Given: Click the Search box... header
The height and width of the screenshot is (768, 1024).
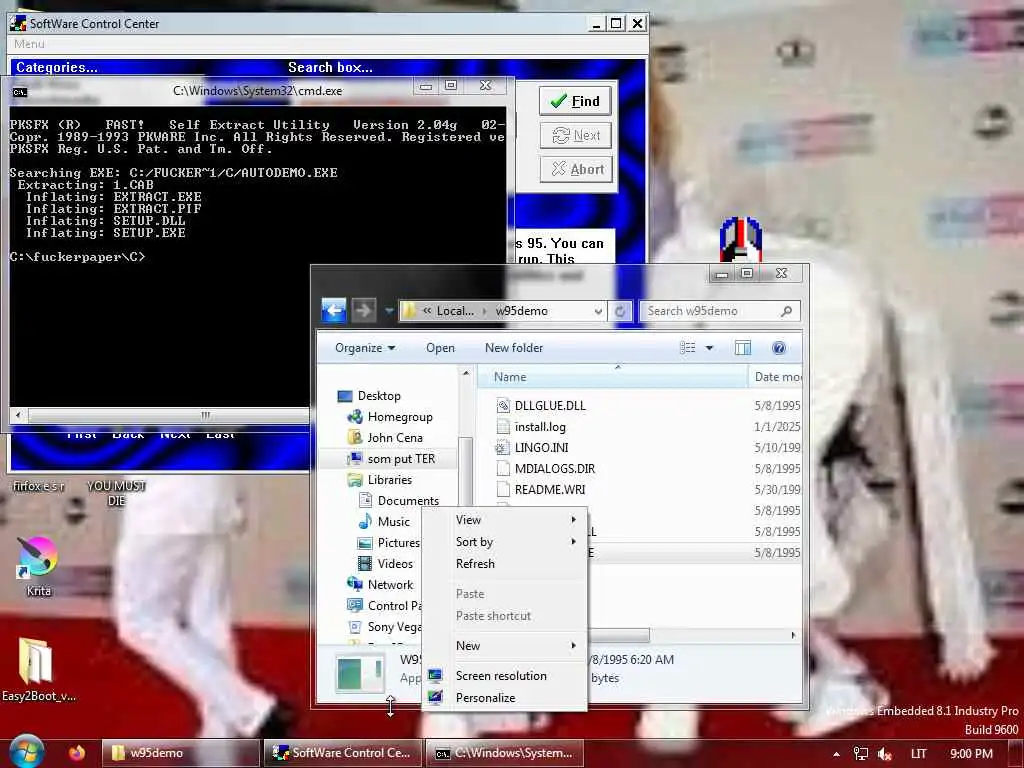Looking at the screenshot, I should [330, 67].
